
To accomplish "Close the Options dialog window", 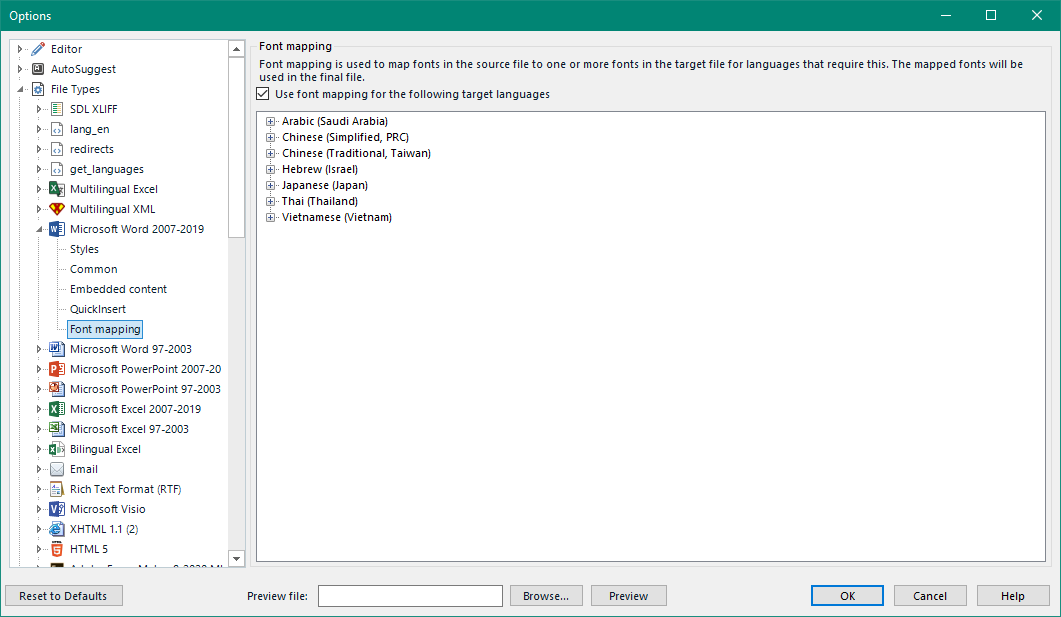I will point(1037,15).
